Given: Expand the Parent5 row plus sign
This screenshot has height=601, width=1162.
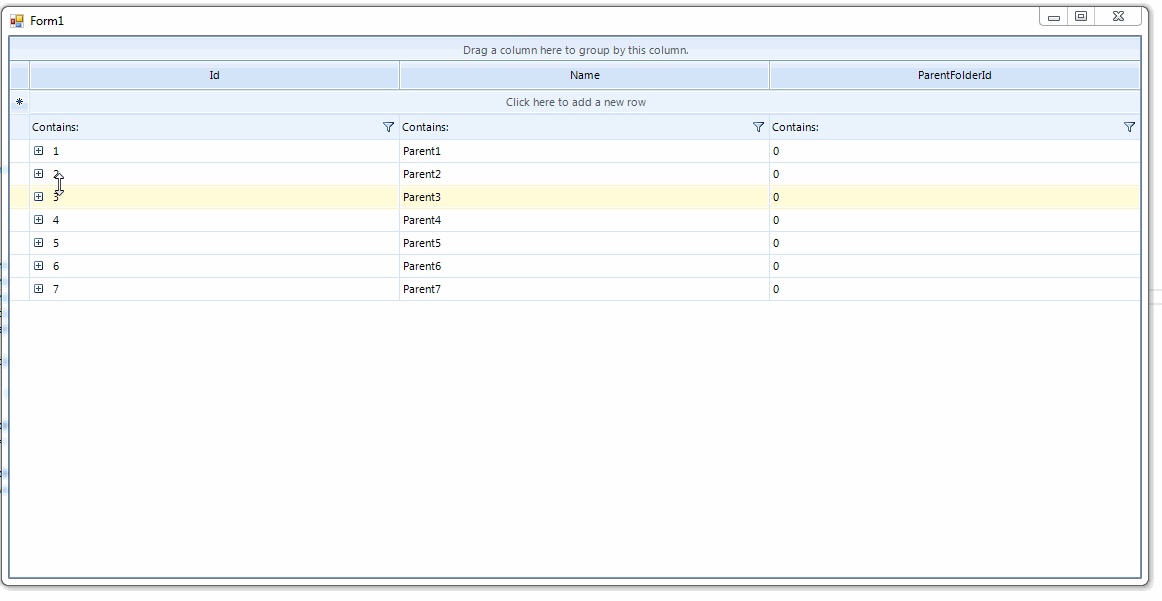Looking at the screenshot, I should 39,243.
